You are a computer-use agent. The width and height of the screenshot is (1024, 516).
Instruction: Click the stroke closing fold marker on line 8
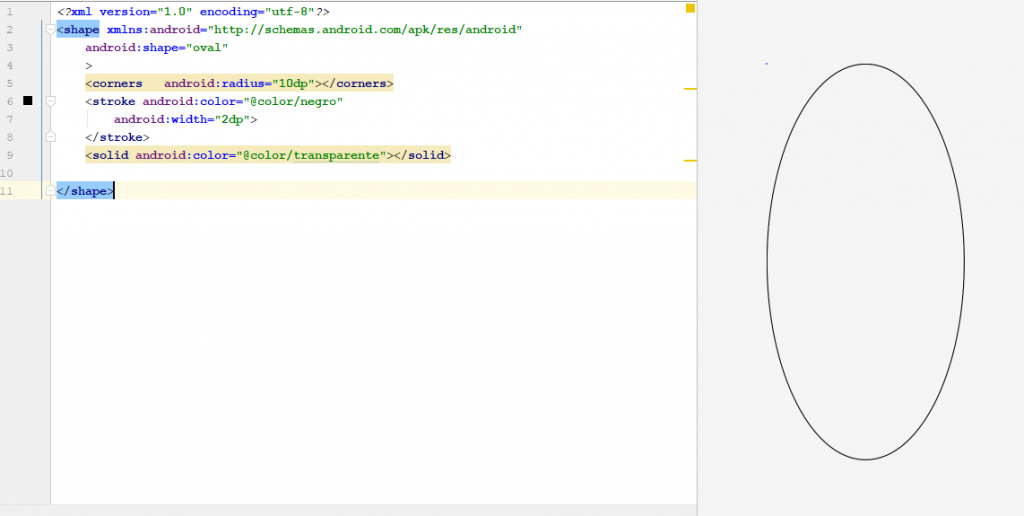[x=51, y=137]
